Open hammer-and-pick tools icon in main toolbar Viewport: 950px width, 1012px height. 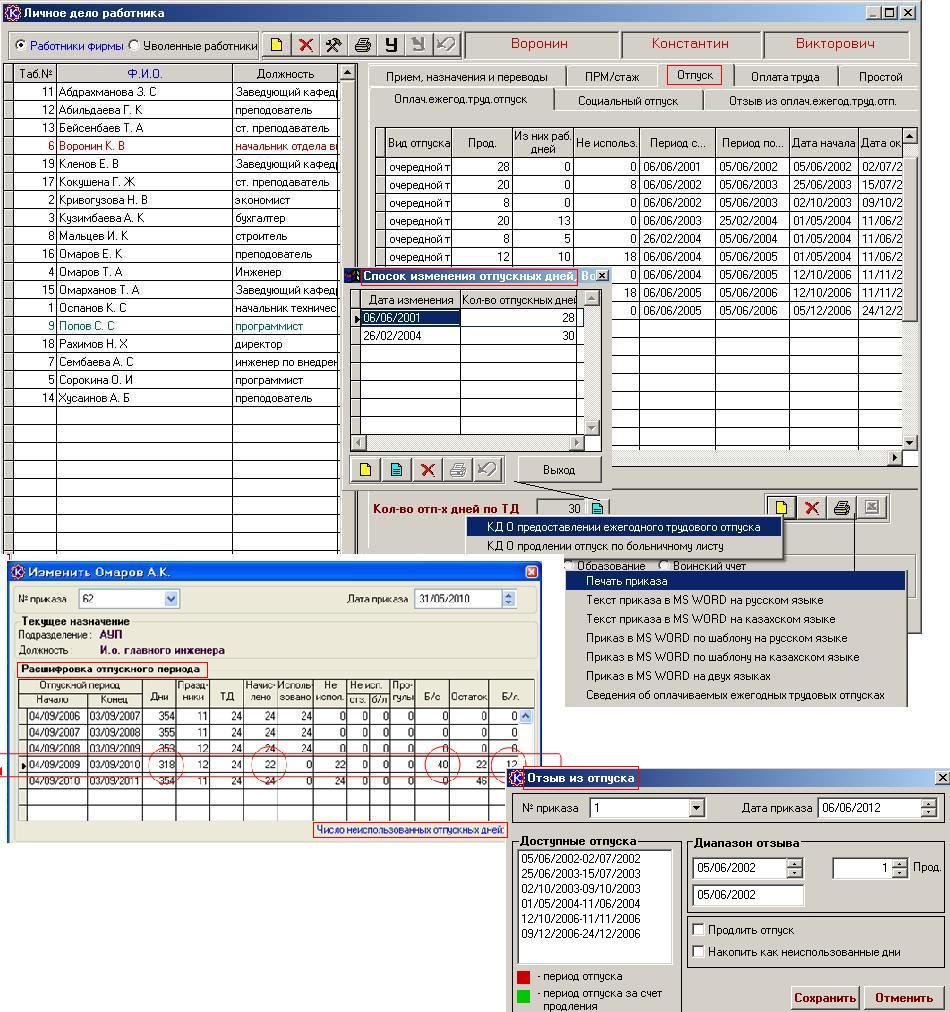334,45
